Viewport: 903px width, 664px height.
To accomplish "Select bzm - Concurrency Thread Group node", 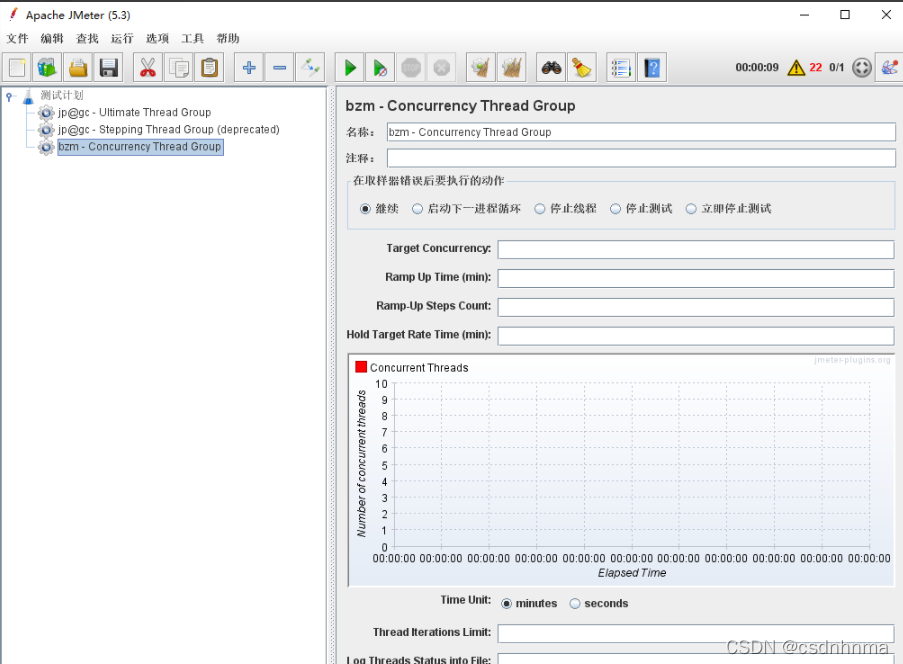I will (140, 147).
